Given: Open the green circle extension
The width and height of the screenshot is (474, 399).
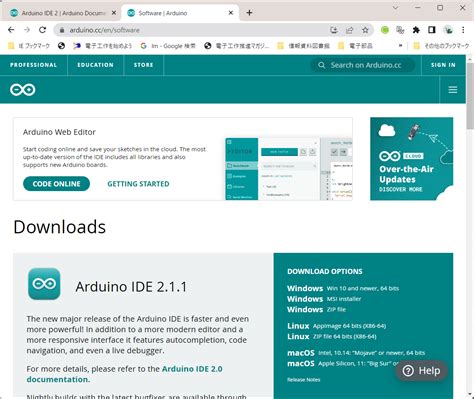Looking at the screenshot, I should pos(385,30).
